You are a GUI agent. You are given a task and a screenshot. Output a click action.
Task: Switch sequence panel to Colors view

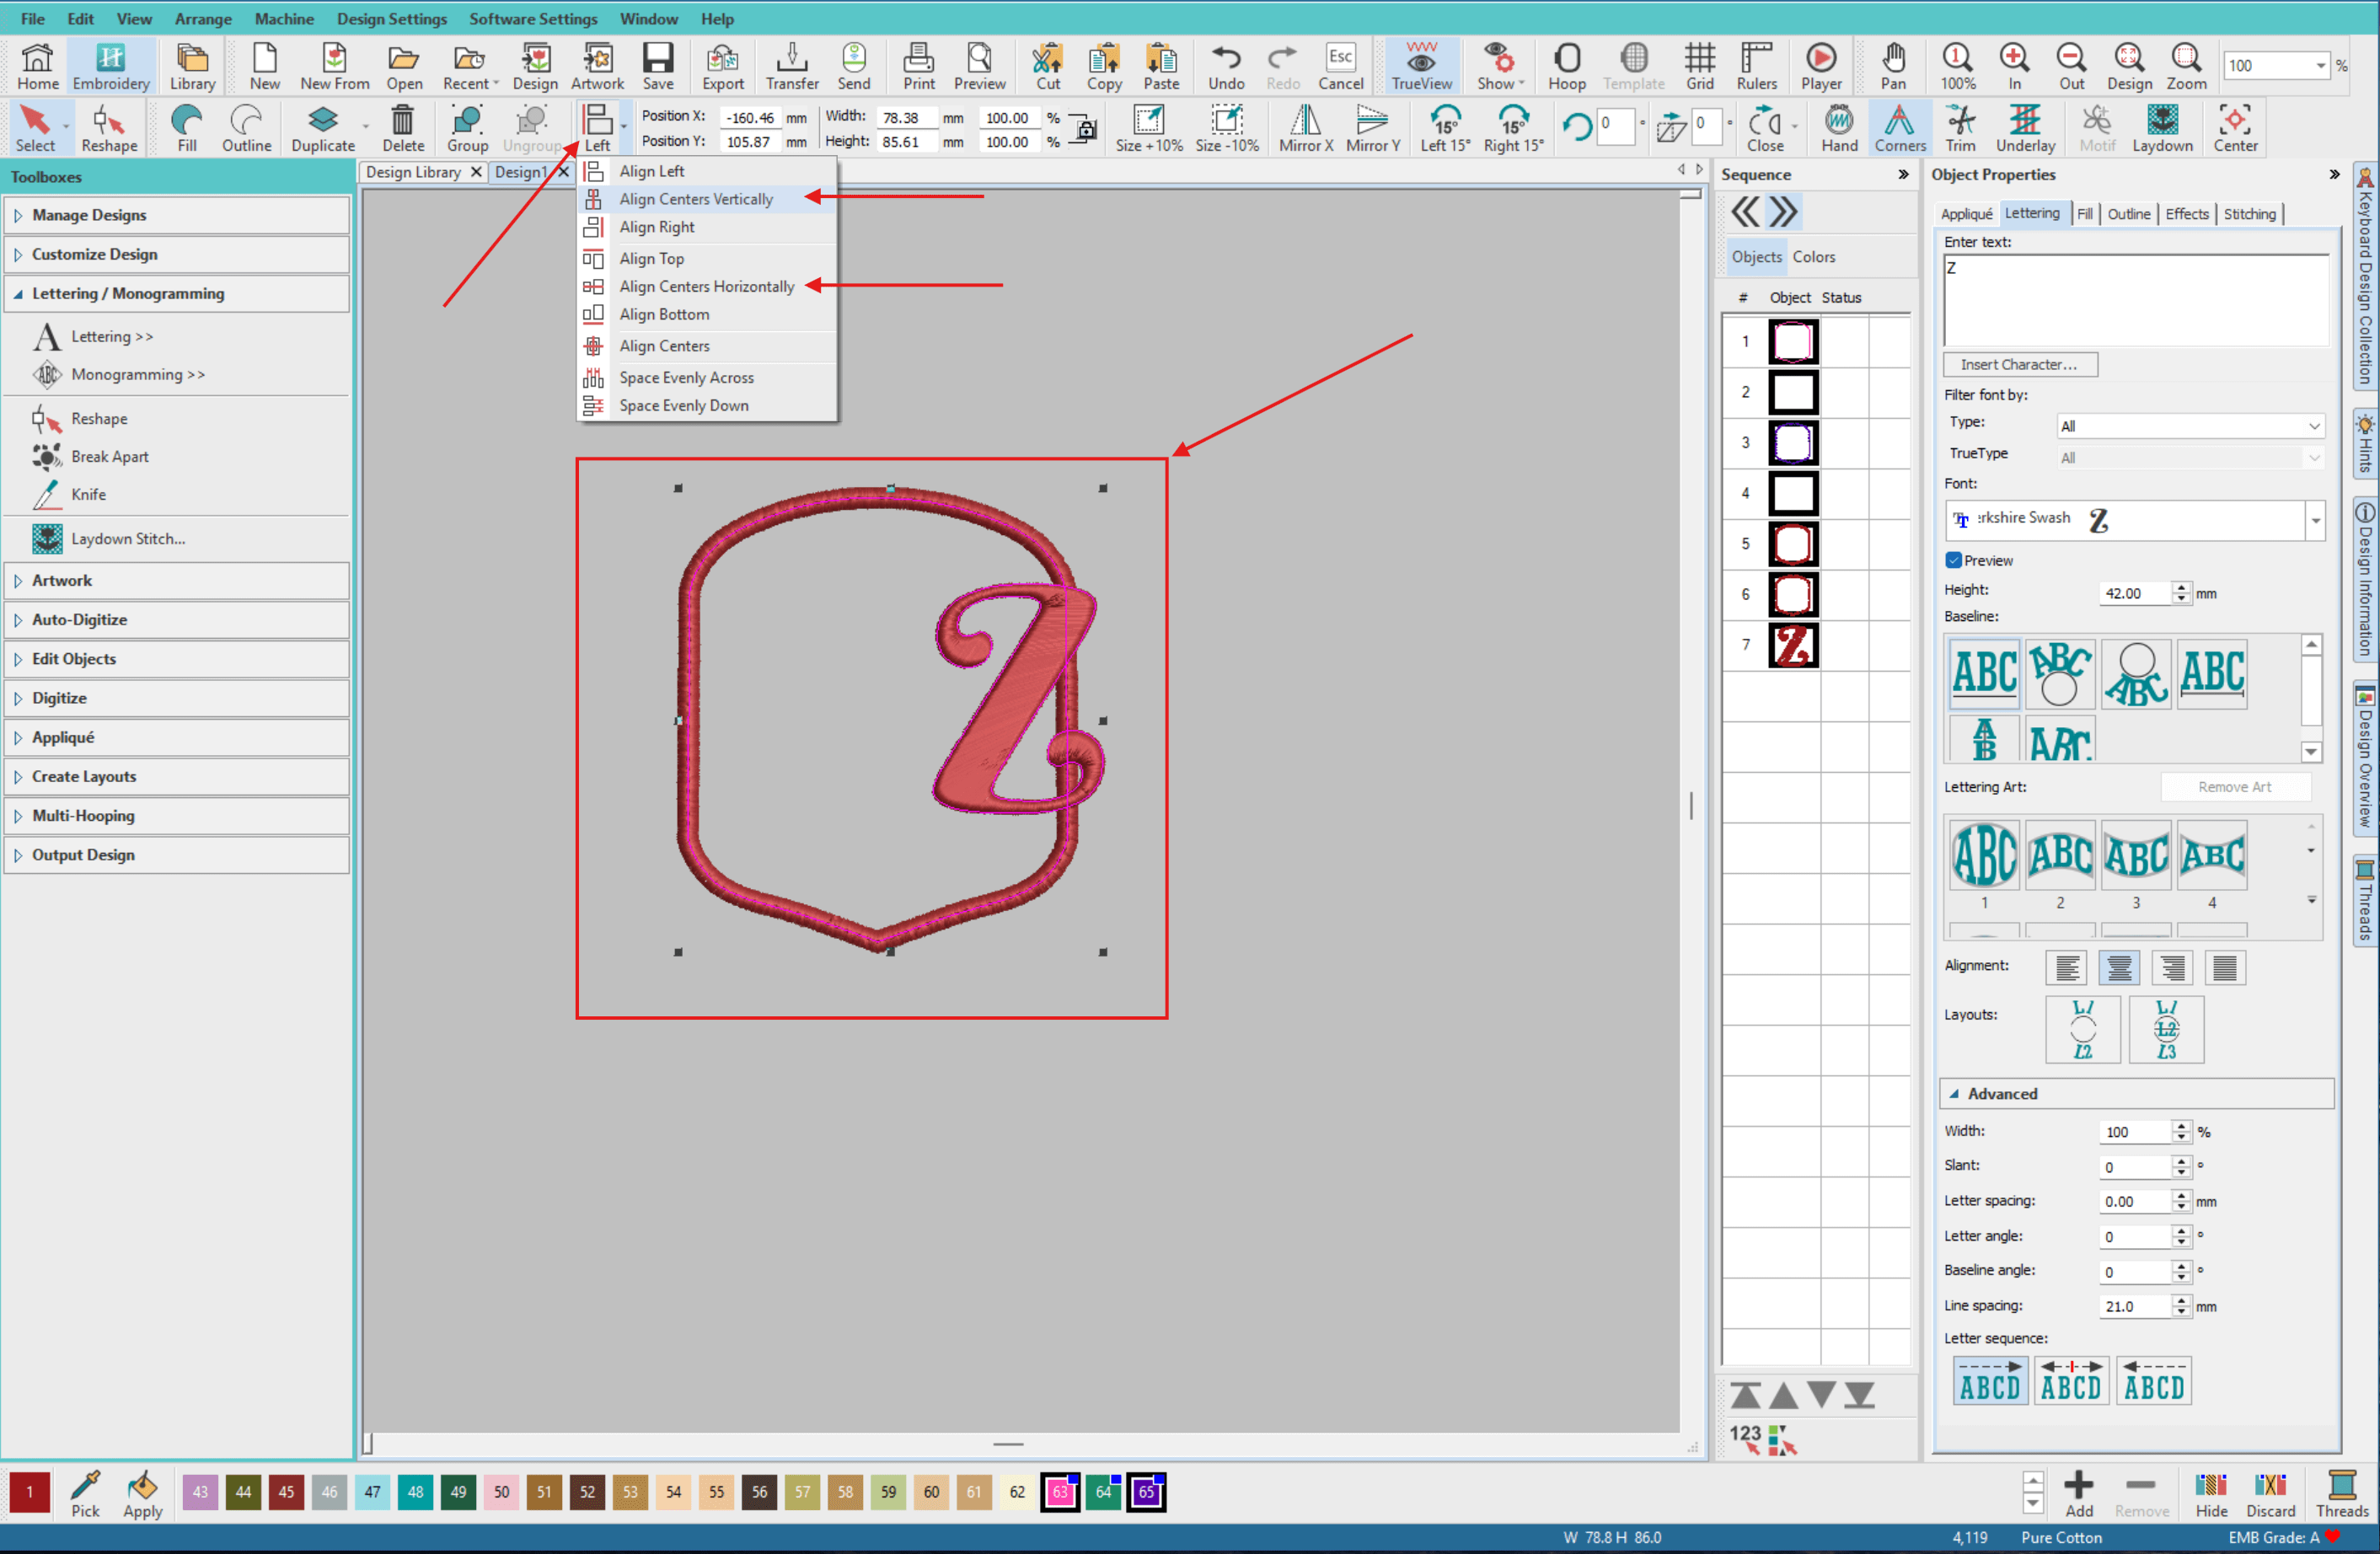pyautogui.click(x=1815, y=256)
